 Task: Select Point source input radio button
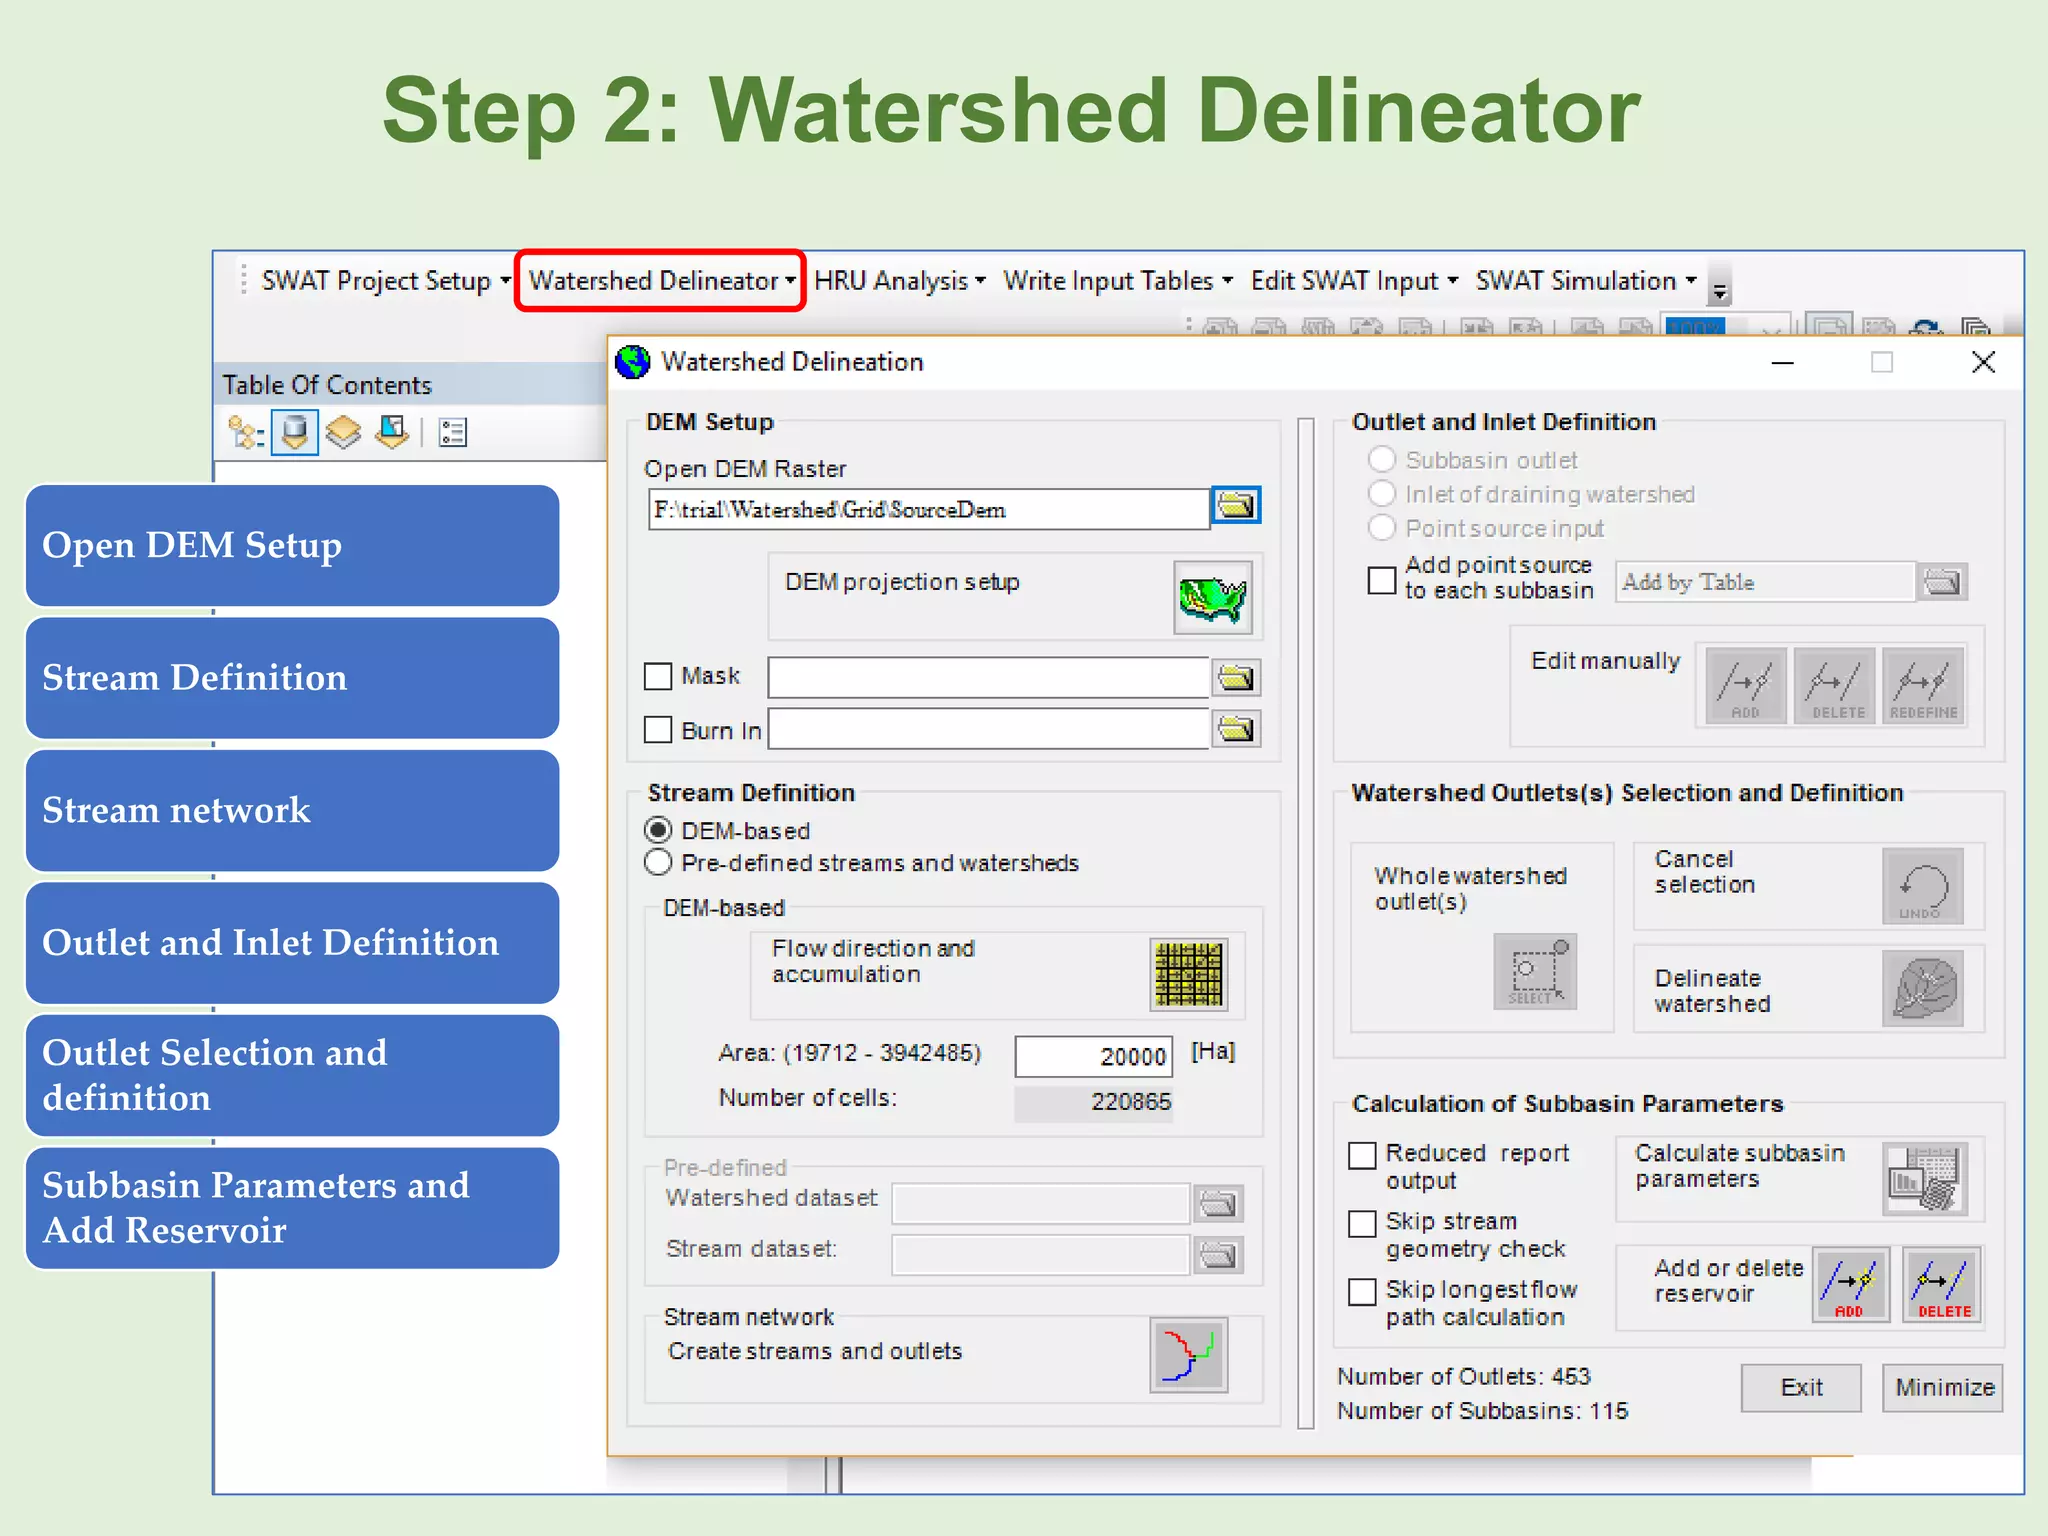tap(1381, 527)
